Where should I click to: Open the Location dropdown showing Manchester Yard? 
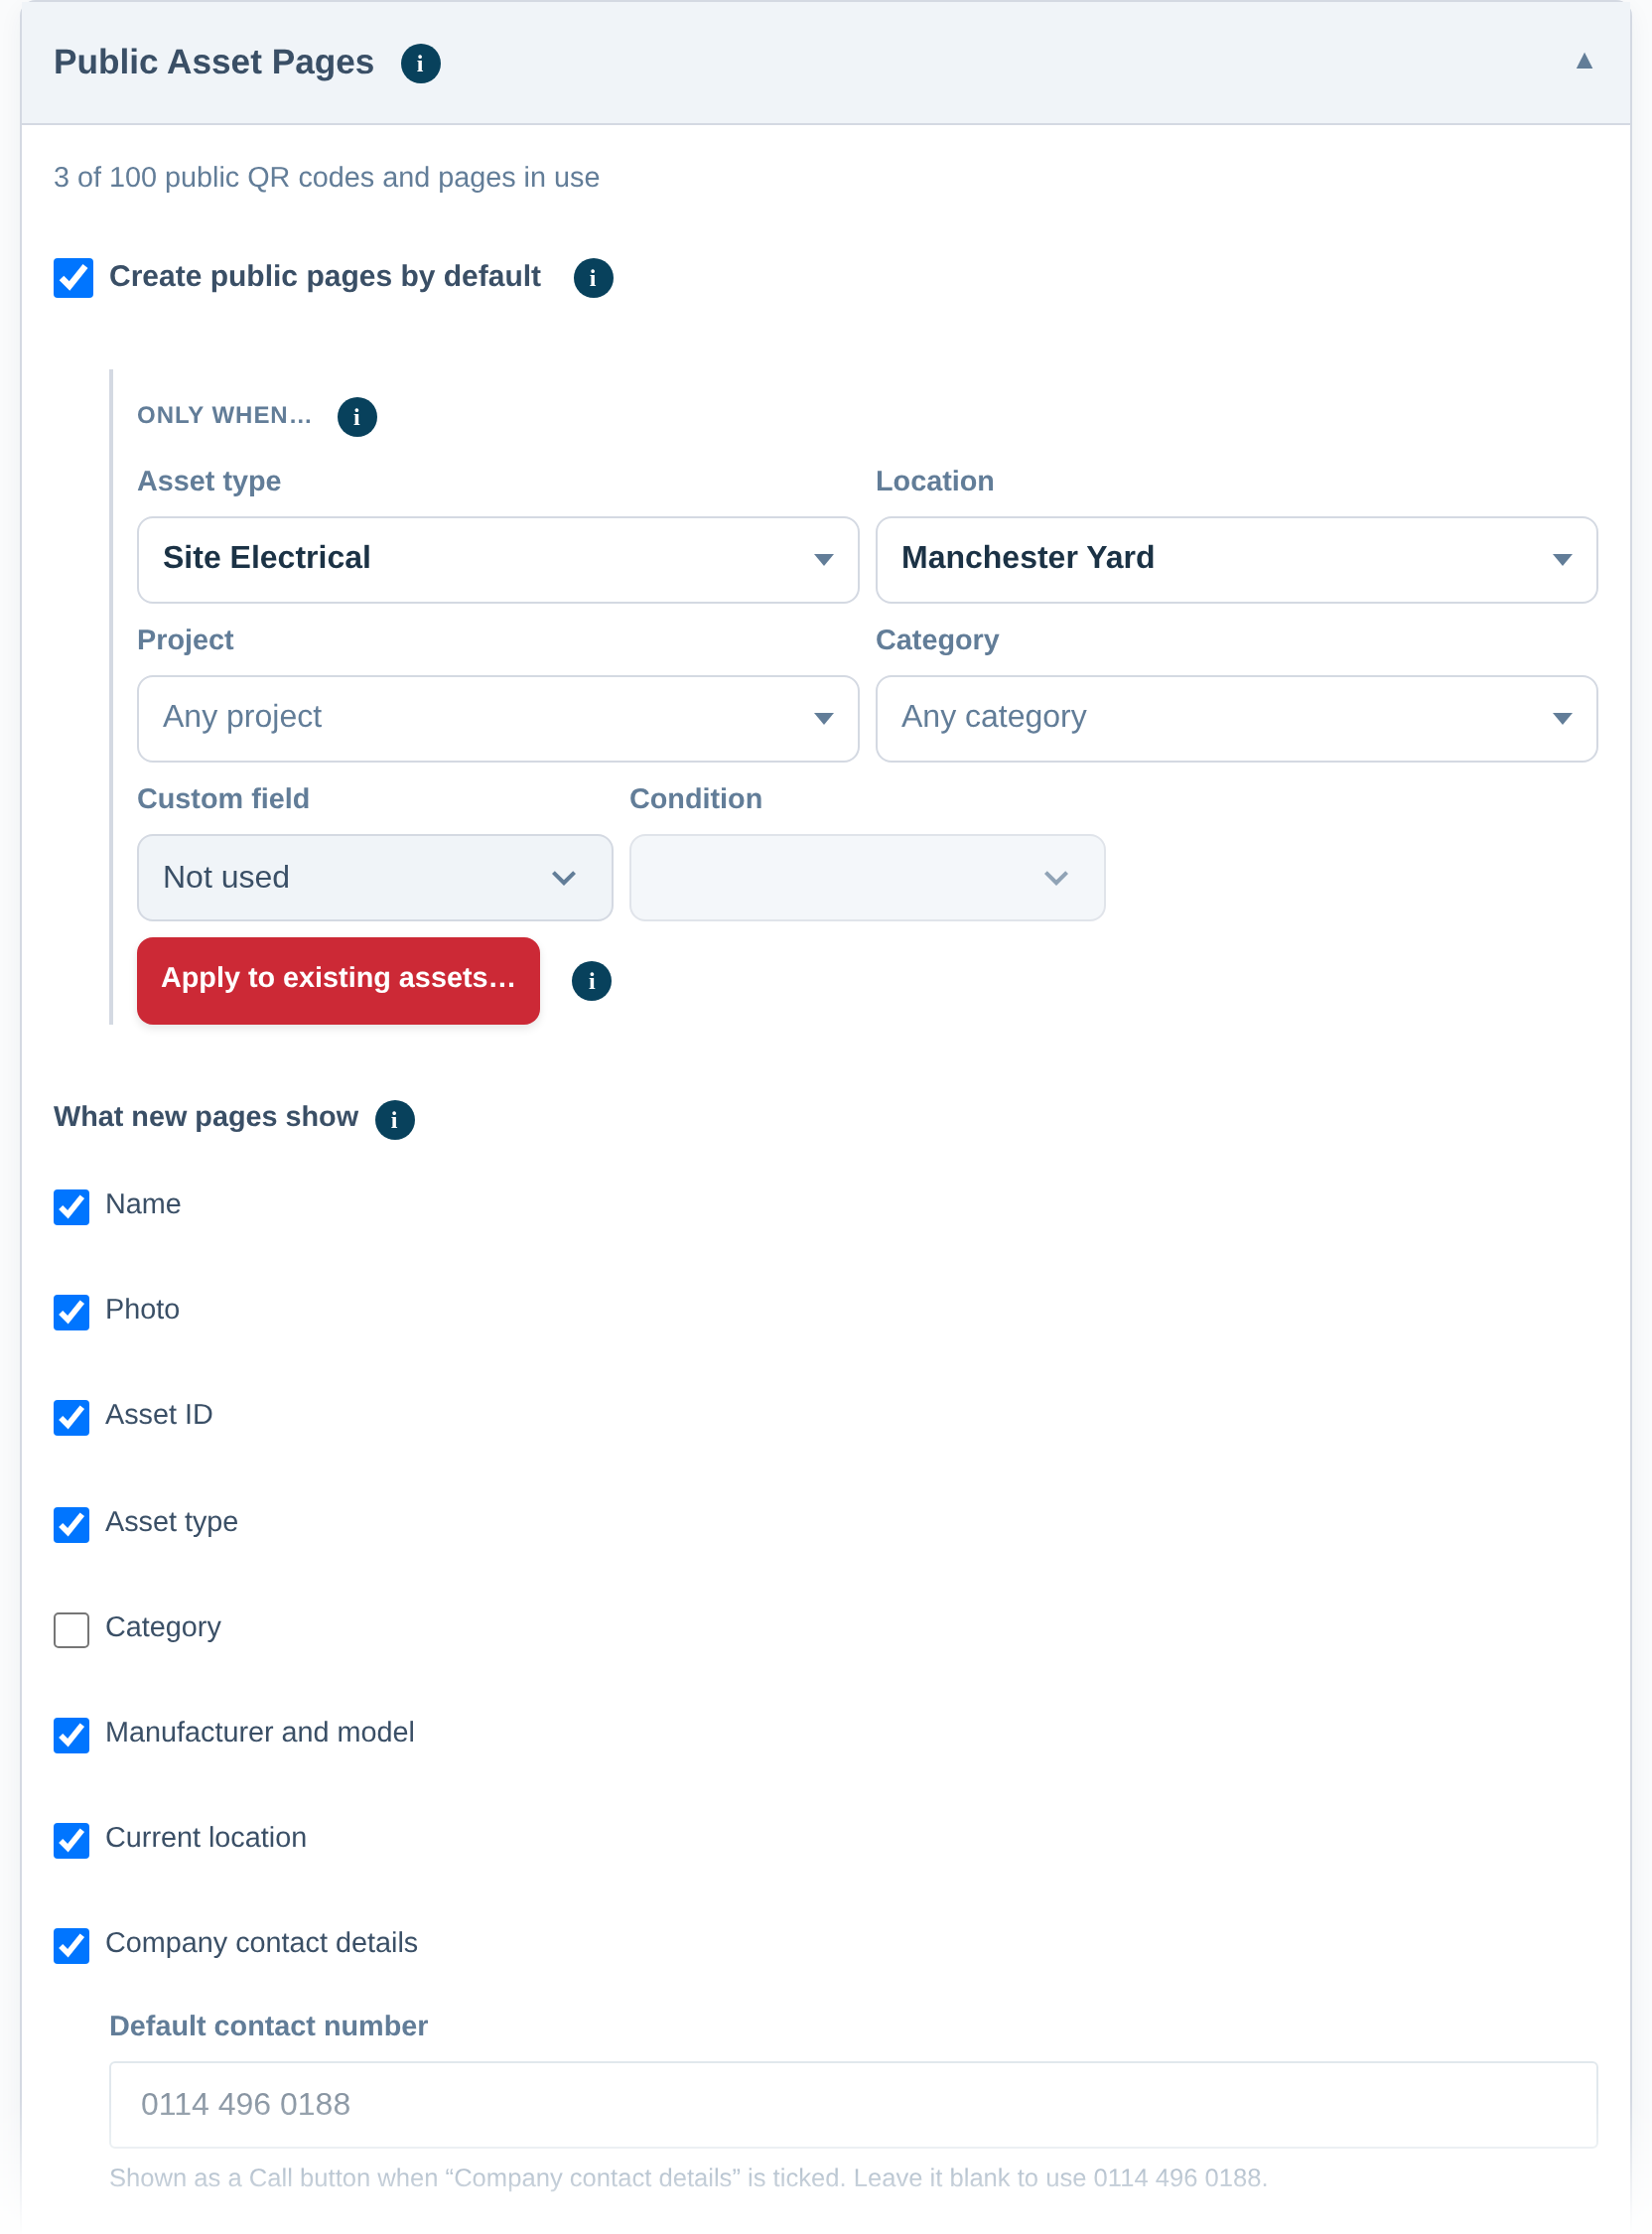point(1236,559)
